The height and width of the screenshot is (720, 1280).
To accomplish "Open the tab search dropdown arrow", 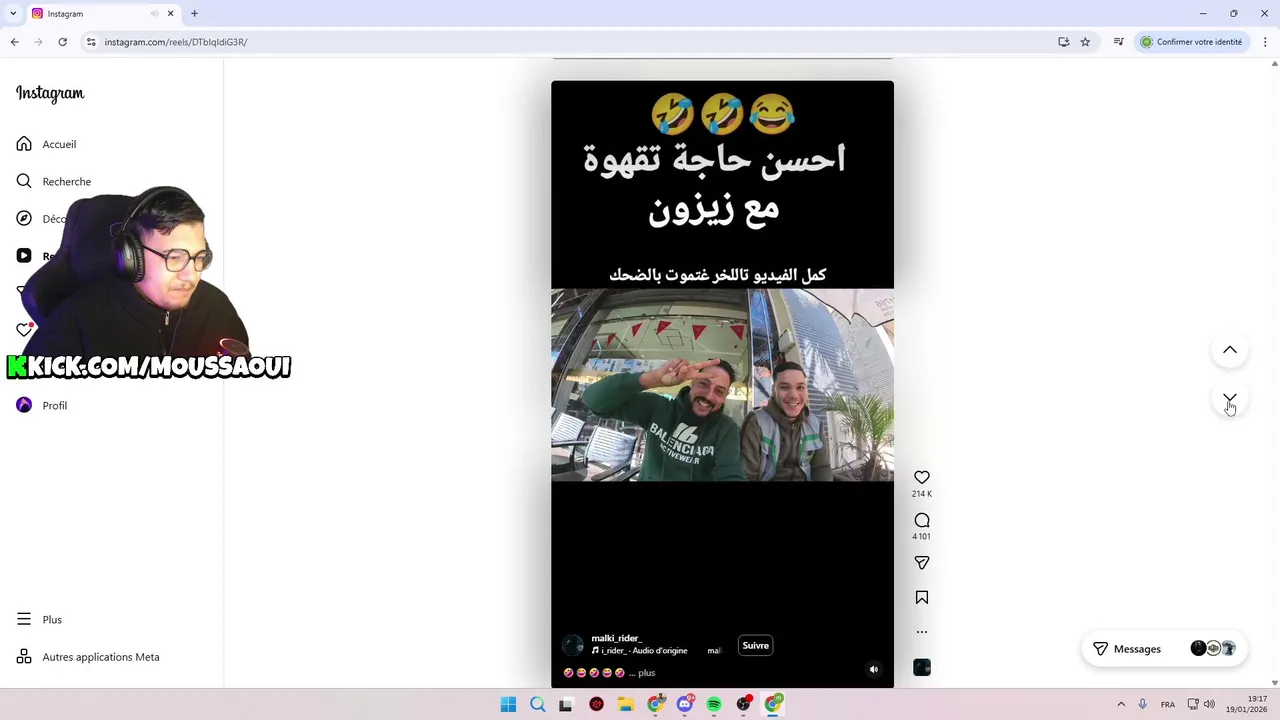I will coord(13,13).
